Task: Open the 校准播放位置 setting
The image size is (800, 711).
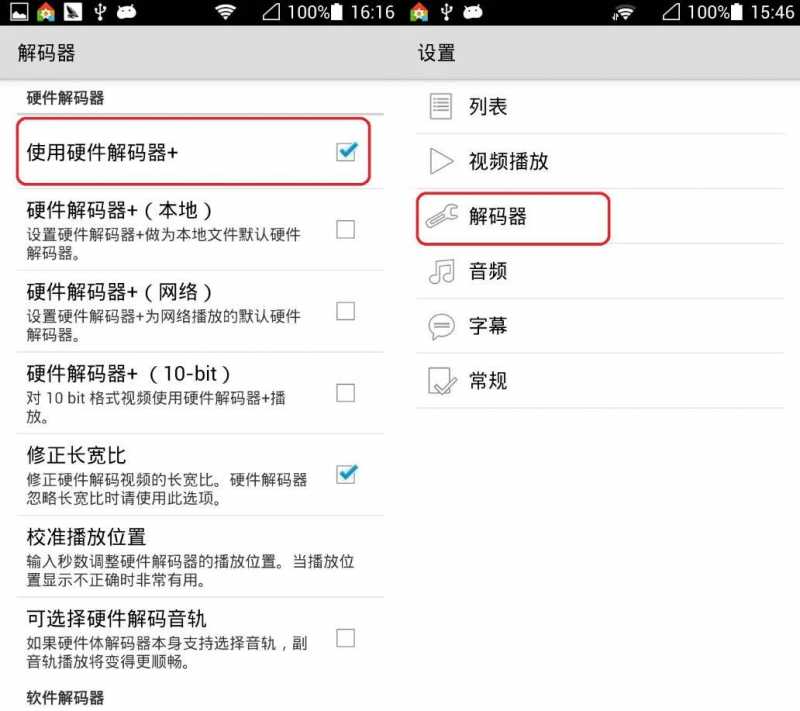Action: (x=200, y=556)
